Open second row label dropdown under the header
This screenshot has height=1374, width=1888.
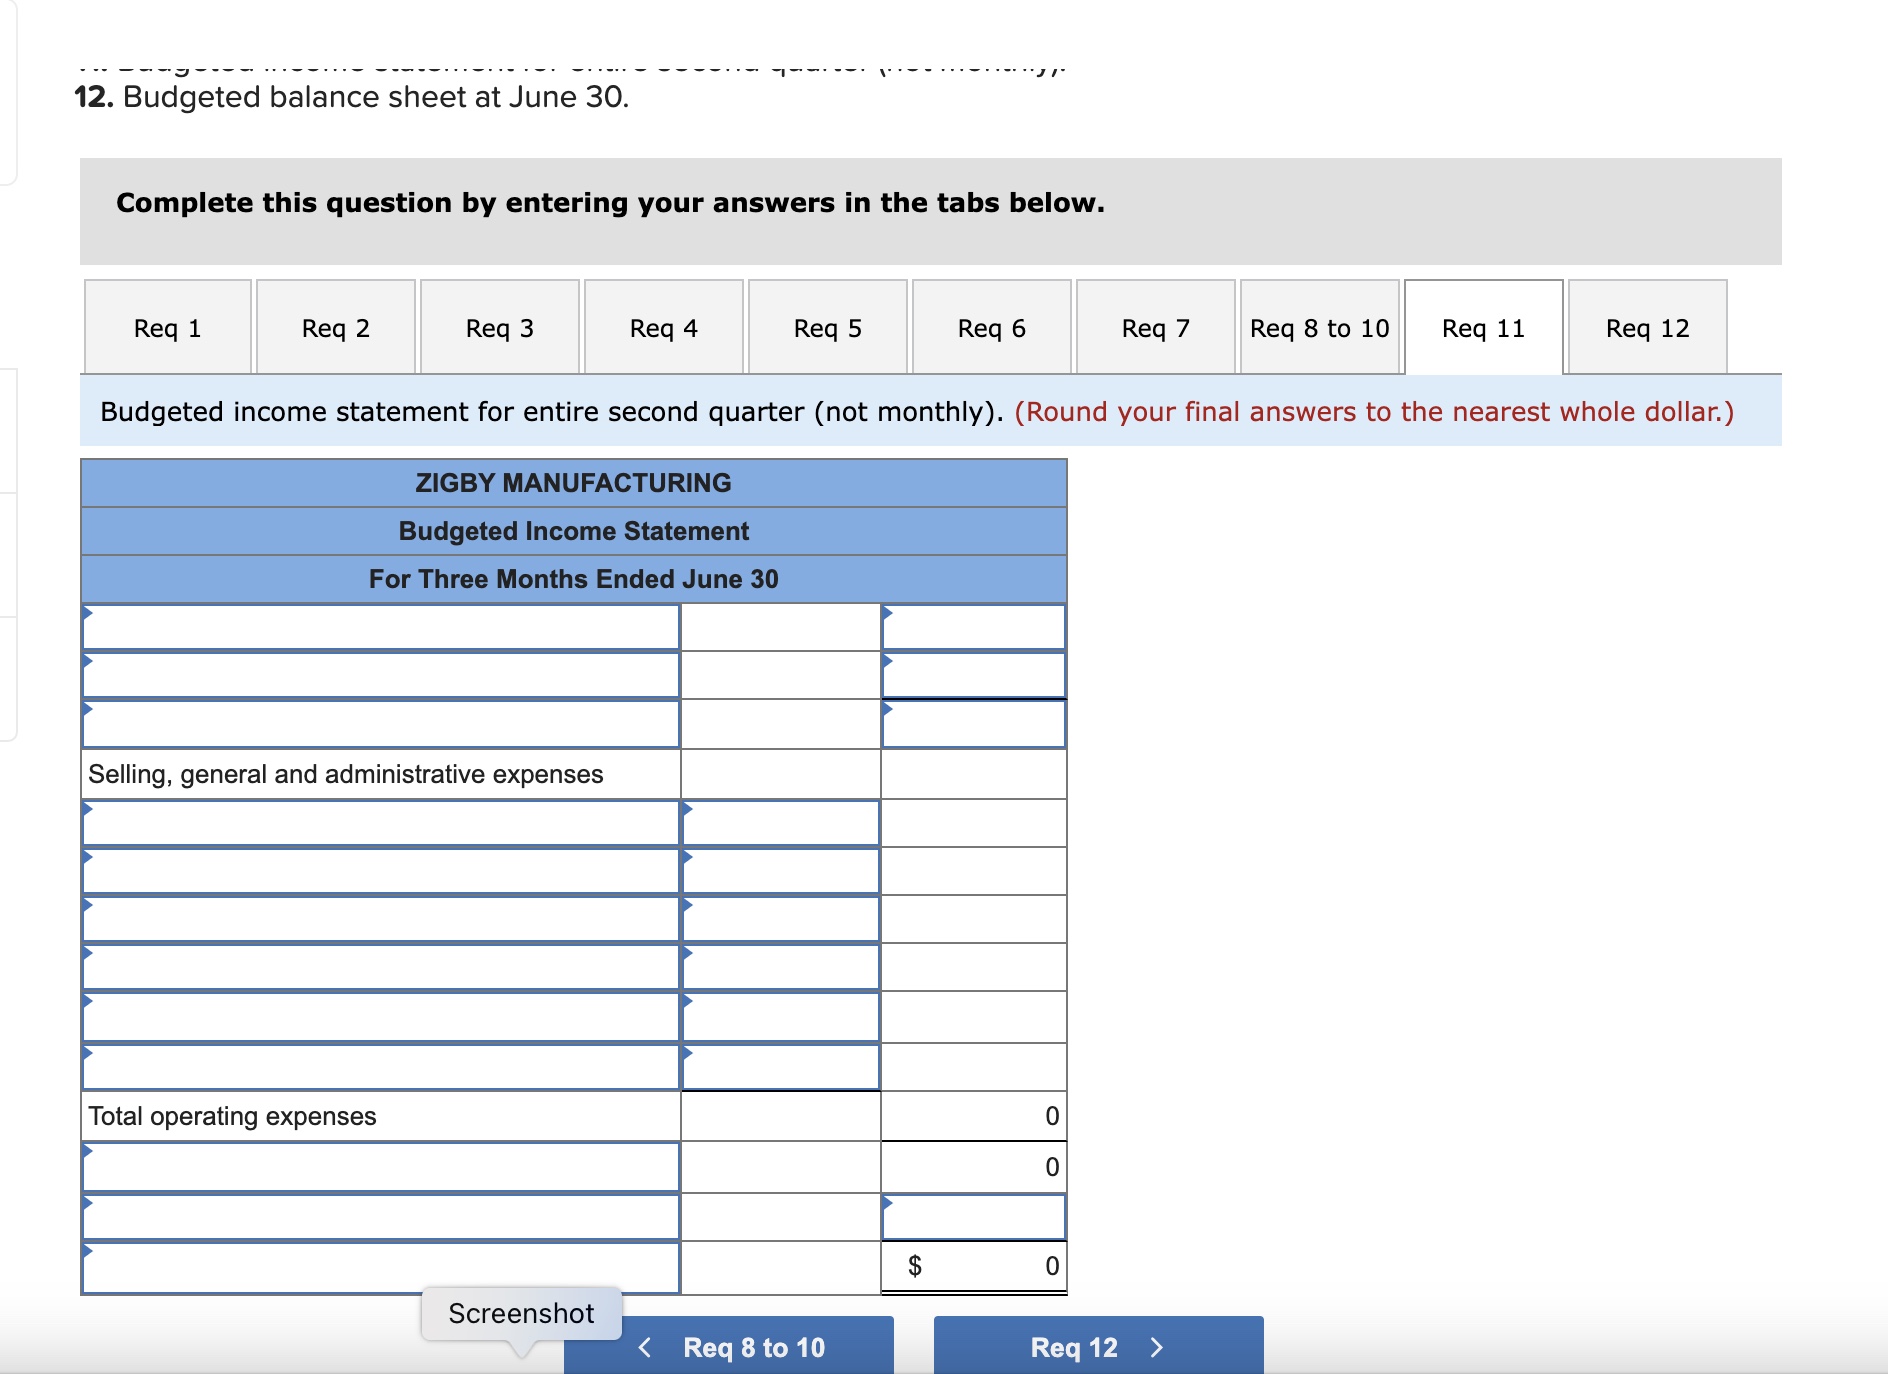tap(381, 675)
